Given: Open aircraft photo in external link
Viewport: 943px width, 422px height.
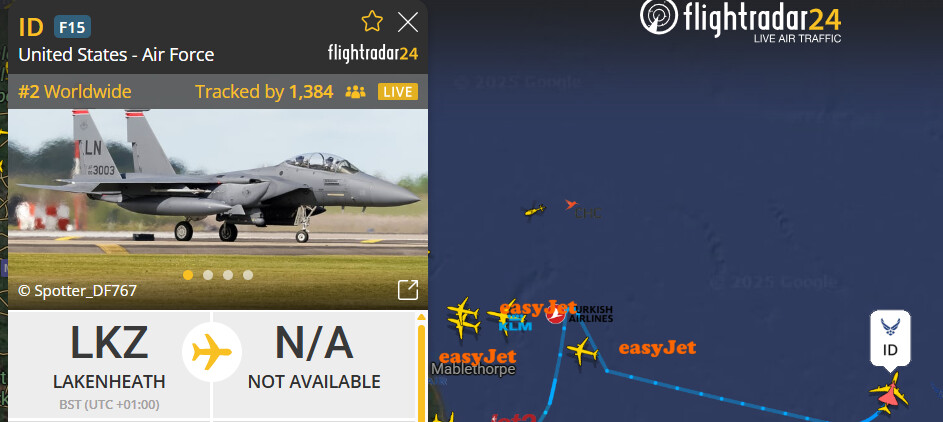Looking at the screenshot, I should point(408,290).
